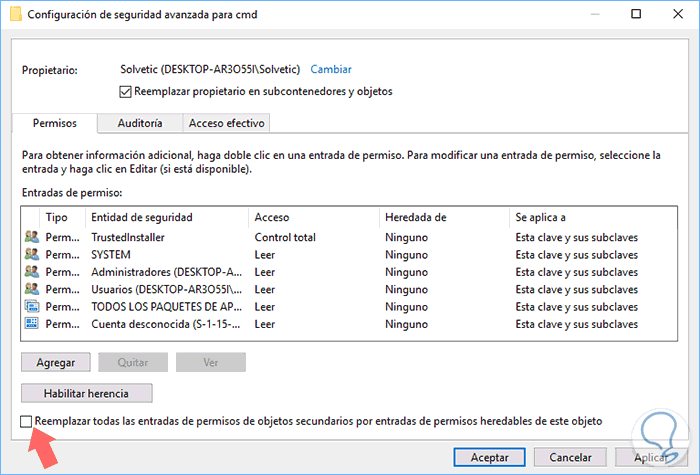The height and width of the screenshot is (475, 700).
Task: Confirm with the Aceptar button
Action: (489, 457)
